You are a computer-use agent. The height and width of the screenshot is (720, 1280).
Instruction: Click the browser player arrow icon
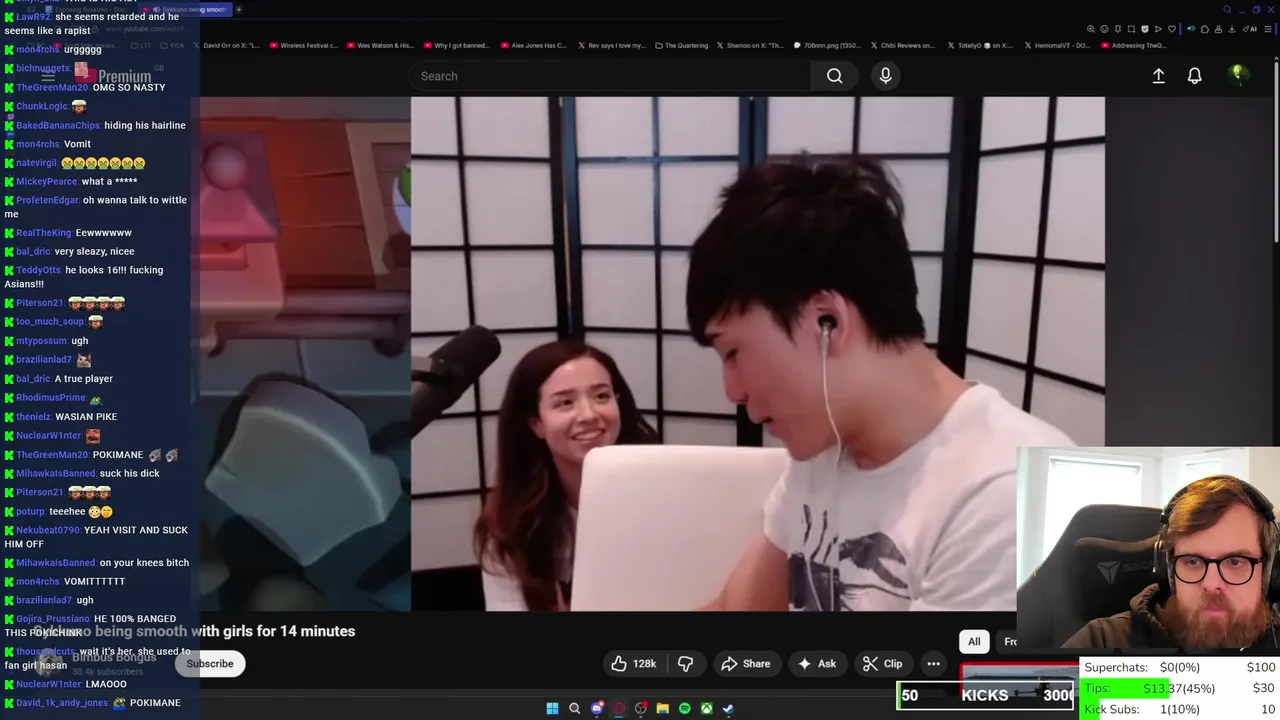click(x=1158, y=29)
